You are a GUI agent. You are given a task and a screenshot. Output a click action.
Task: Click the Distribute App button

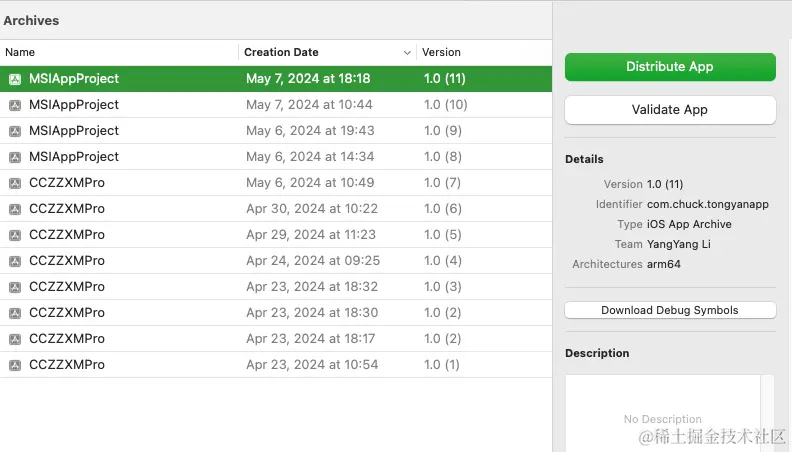coord(670,67)
